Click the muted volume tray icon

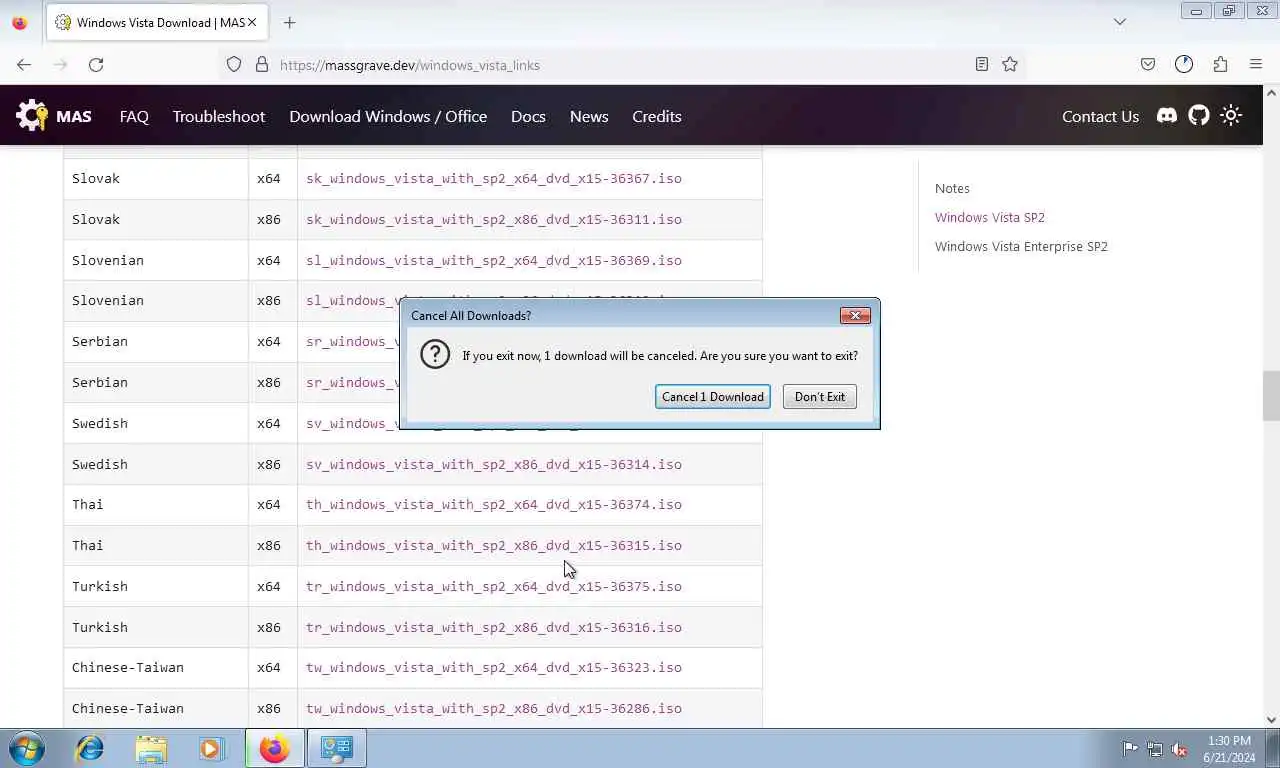tap(1180, 749)
